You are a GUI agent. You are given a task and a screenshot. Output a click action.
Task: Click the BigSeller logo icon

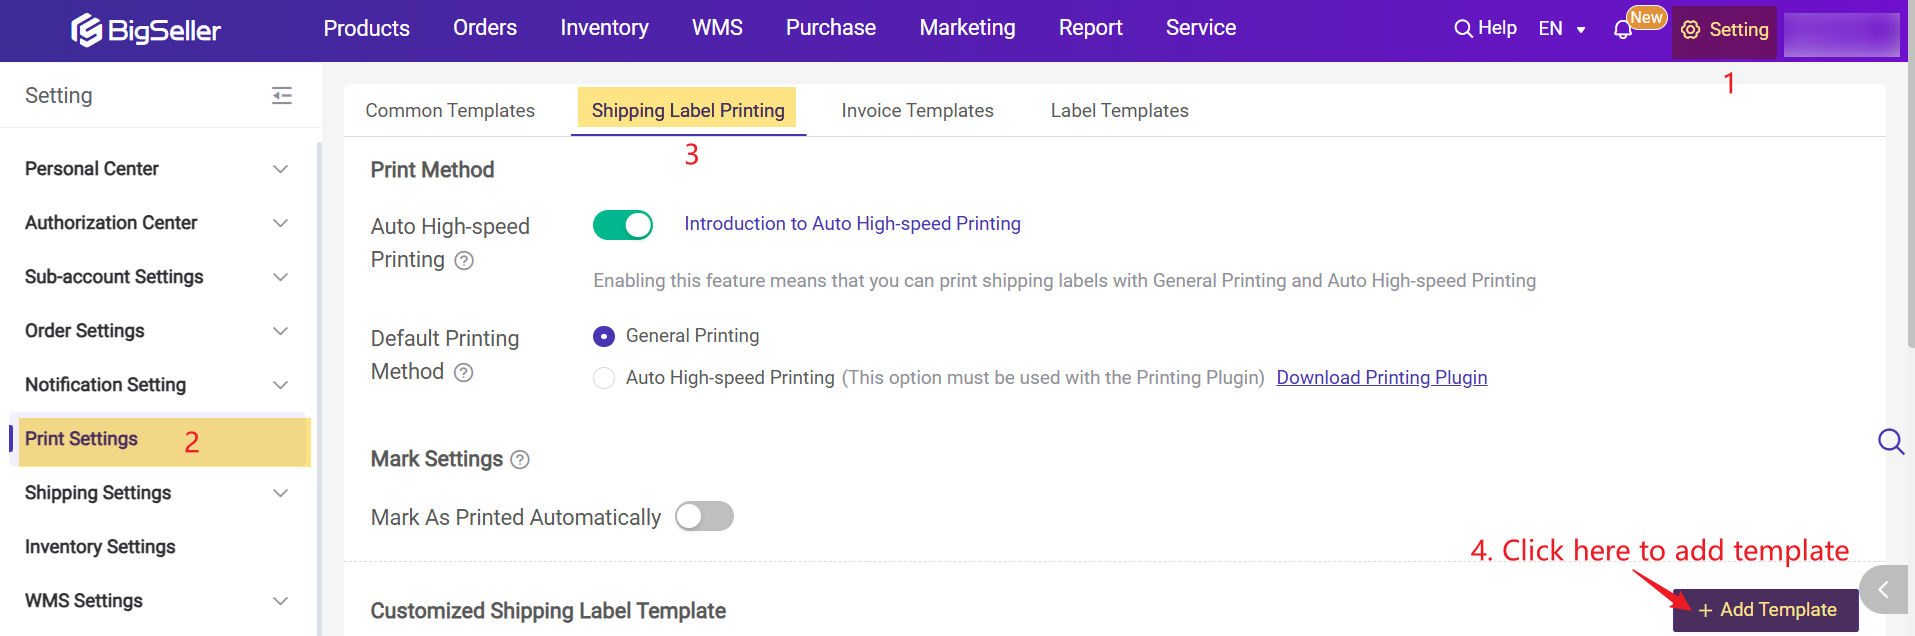pyautogui.click(x=86, y=30)
